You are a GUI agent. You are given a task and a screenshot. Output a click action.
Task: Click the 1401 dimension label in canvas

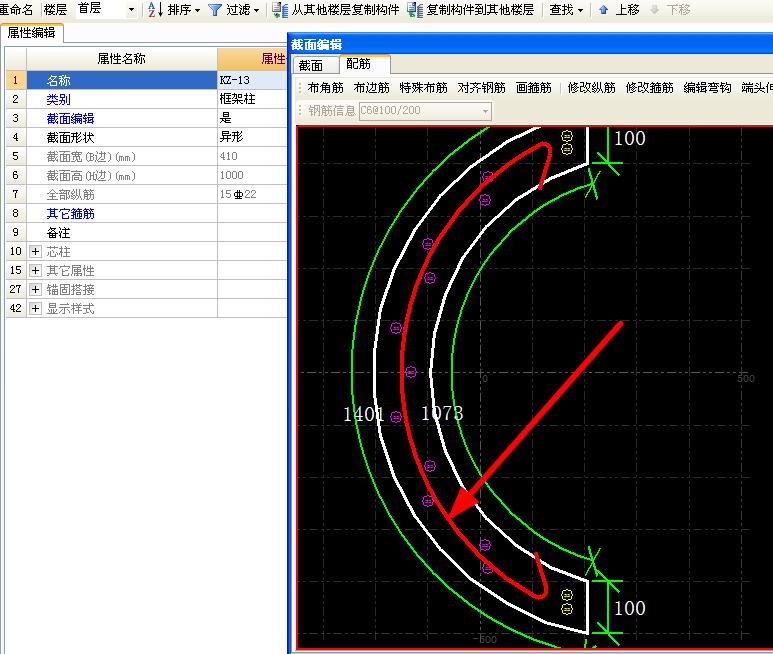pos(363,414)
